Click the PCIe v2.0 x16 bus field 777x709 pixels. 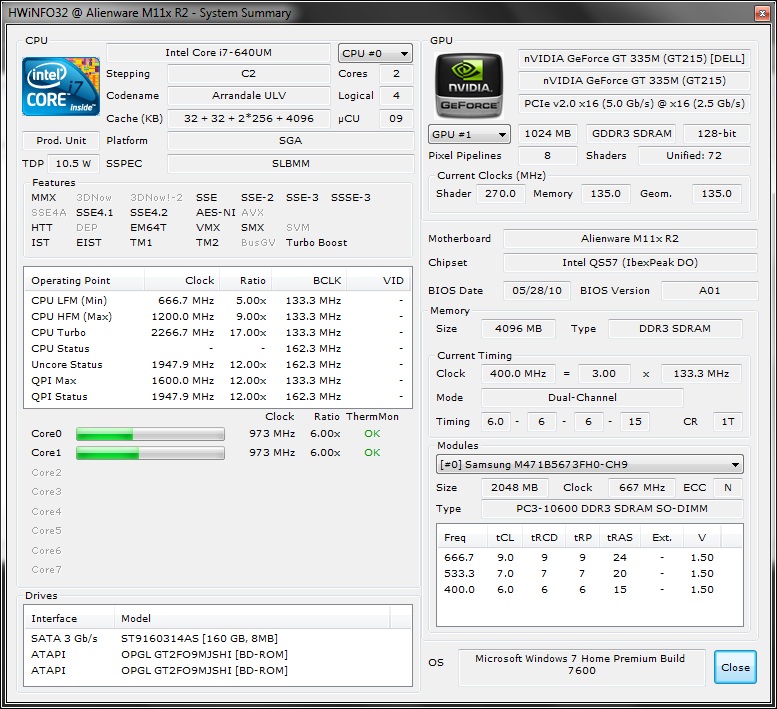point(634,104)
